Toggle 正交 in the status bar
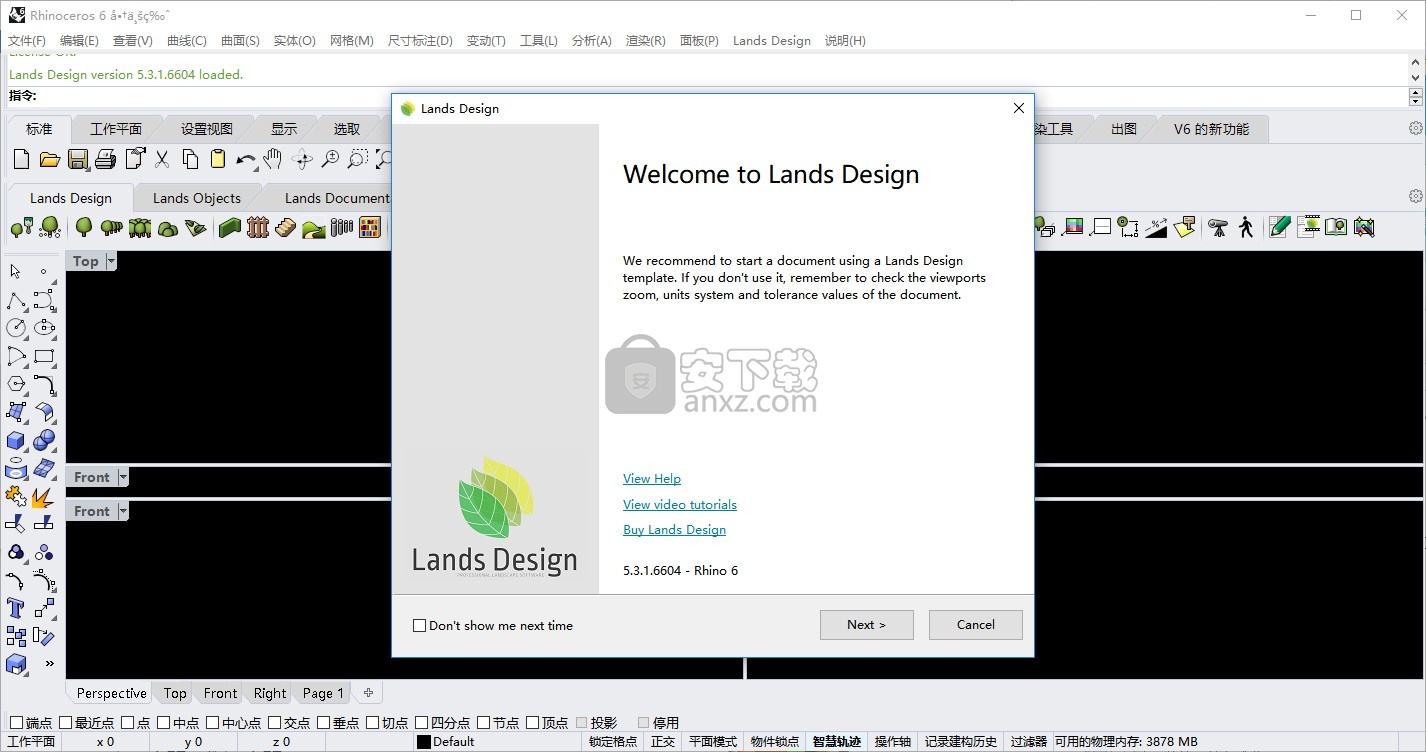Screen dimensions: 1426x752 663,742
